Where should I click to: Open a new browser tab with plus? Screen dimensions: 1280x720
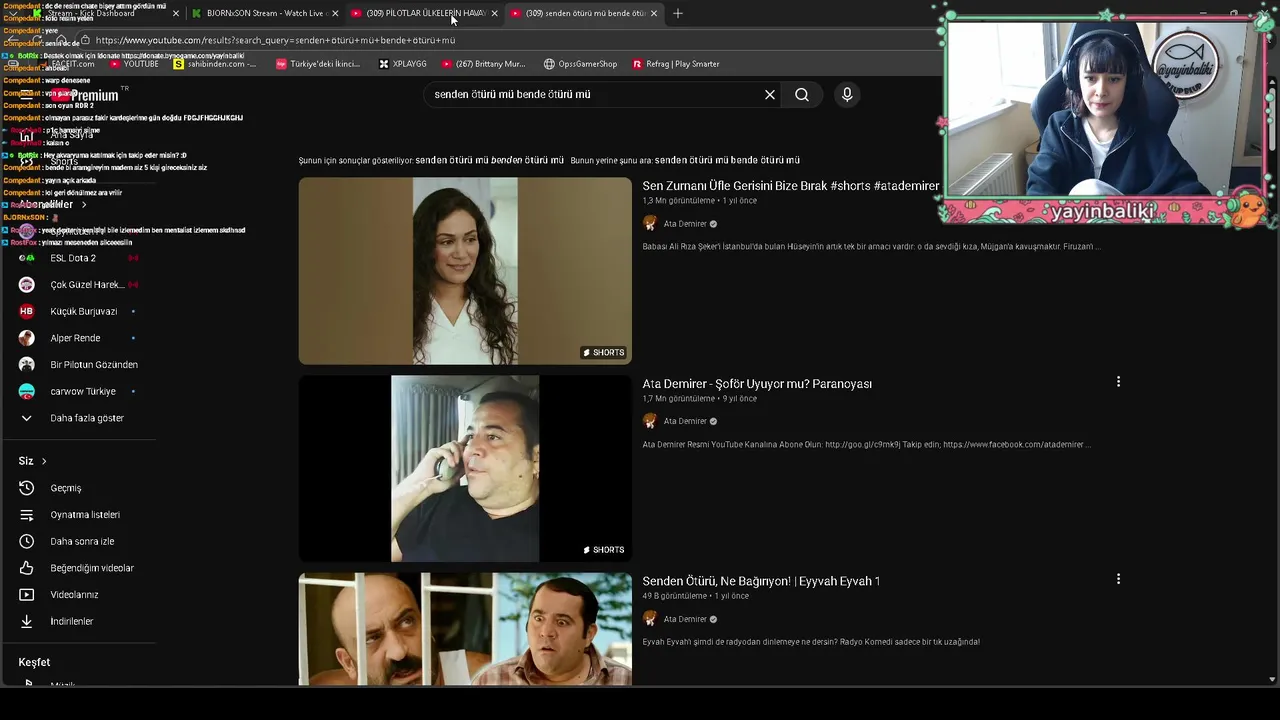click(678, 13)
